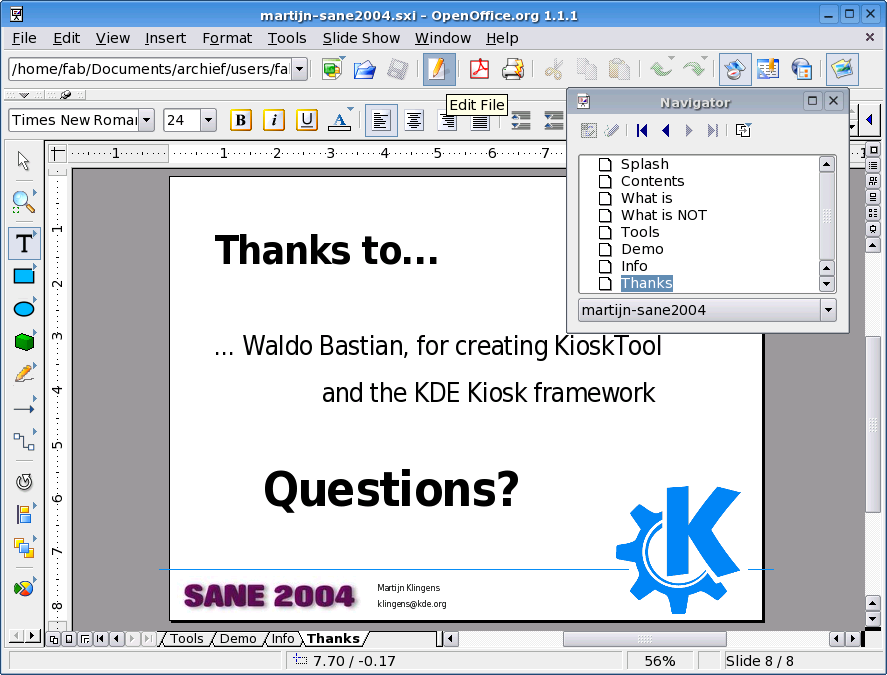This screenshot has height=675, width=887.
Task: Click the horizontal scrollbar thumb
Action: pos(644,639)
